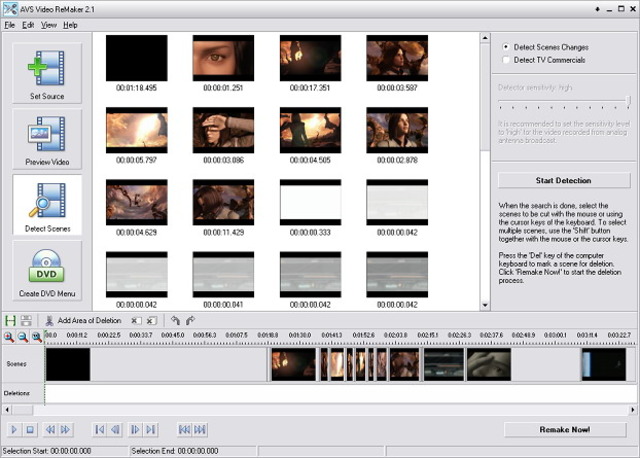Select scene thumbnail 00:00:03.587

[397, 58]
